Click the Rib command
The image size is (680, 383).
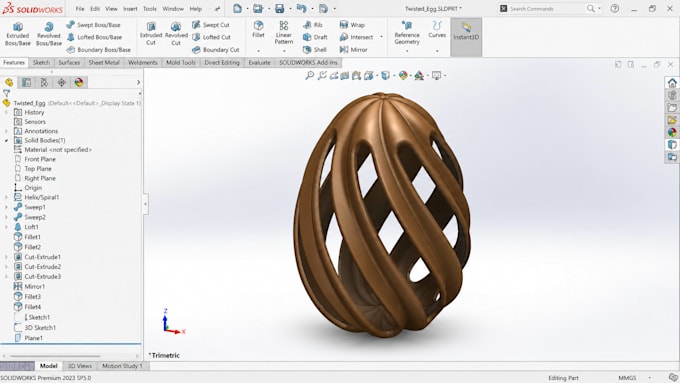click(x=313, y=25)
